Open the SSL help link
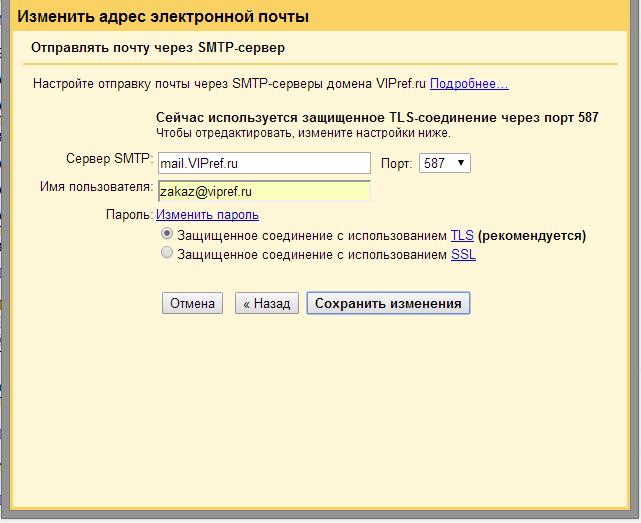The image size is (641, 523). 463,255
